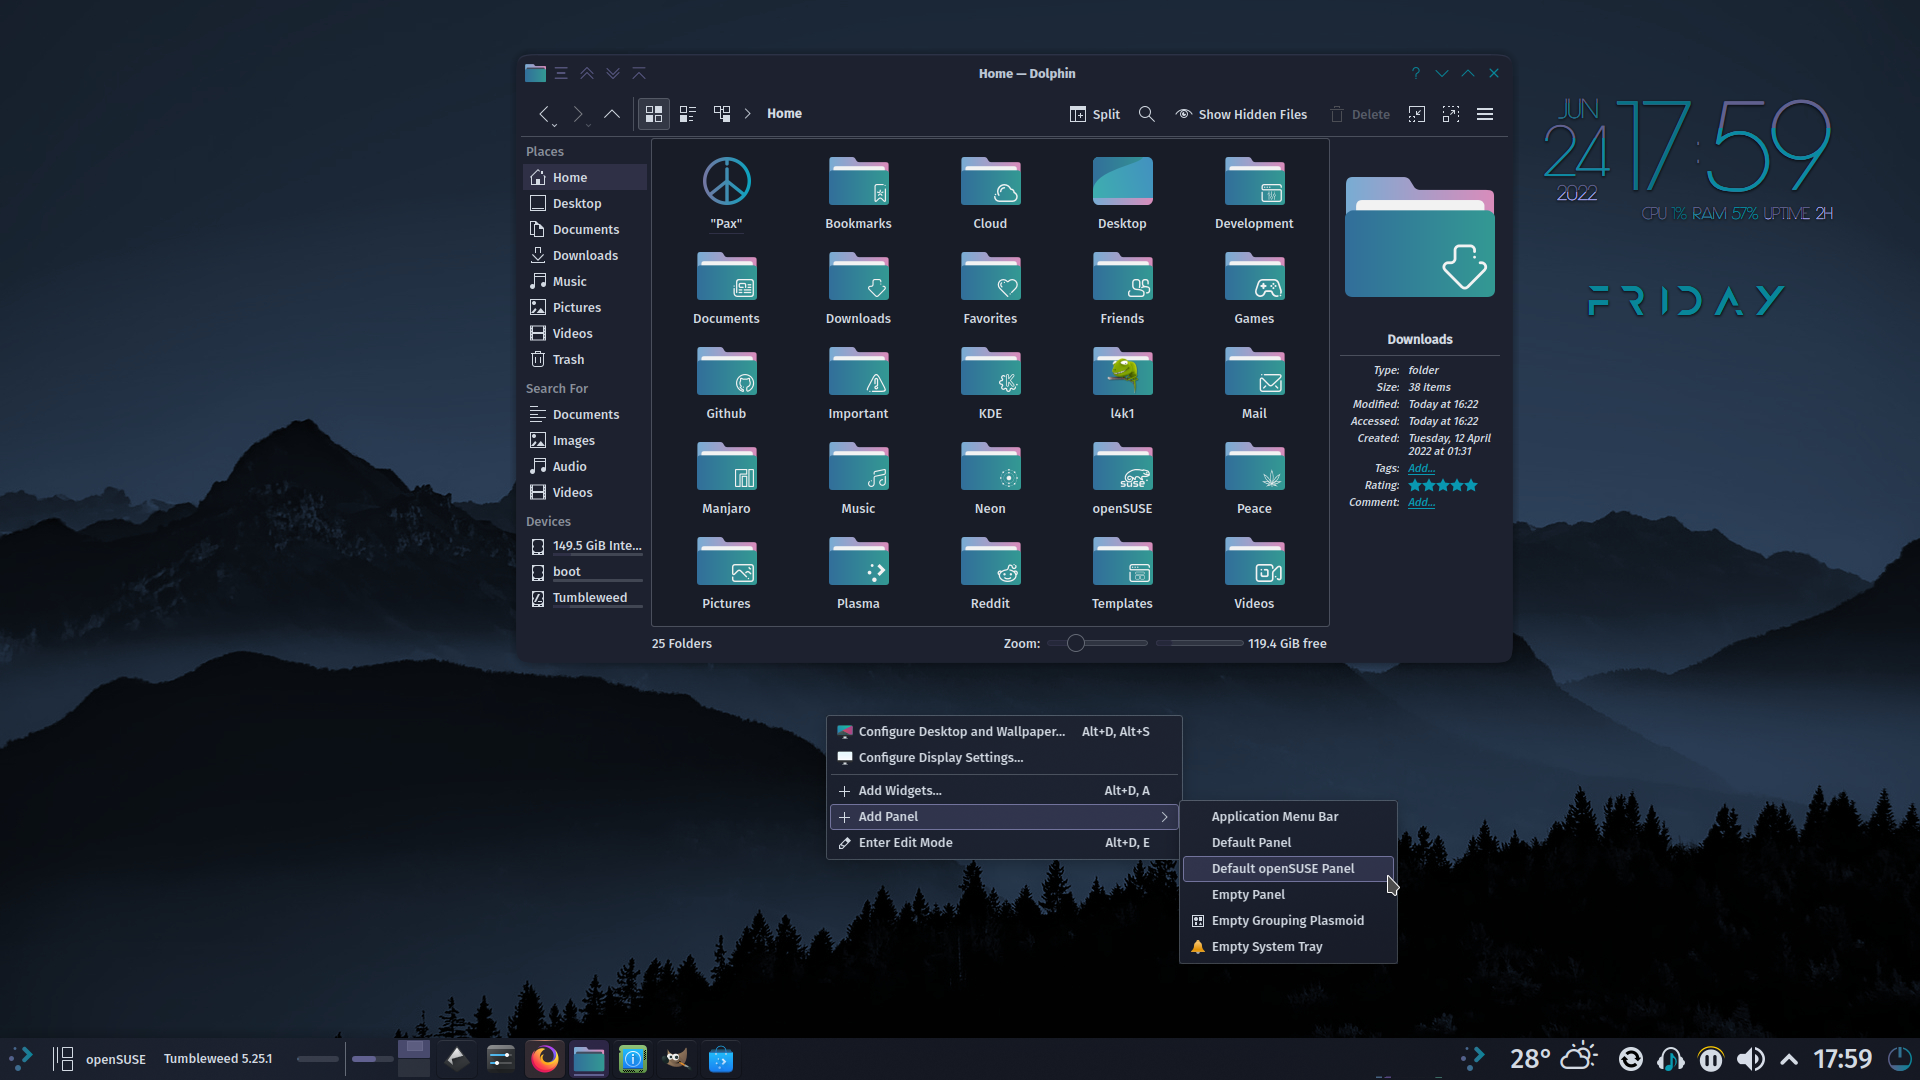Switch to icons view mode
Image resolution: width=1920 pixels, height=1080 pixels.
coord(654,114)
